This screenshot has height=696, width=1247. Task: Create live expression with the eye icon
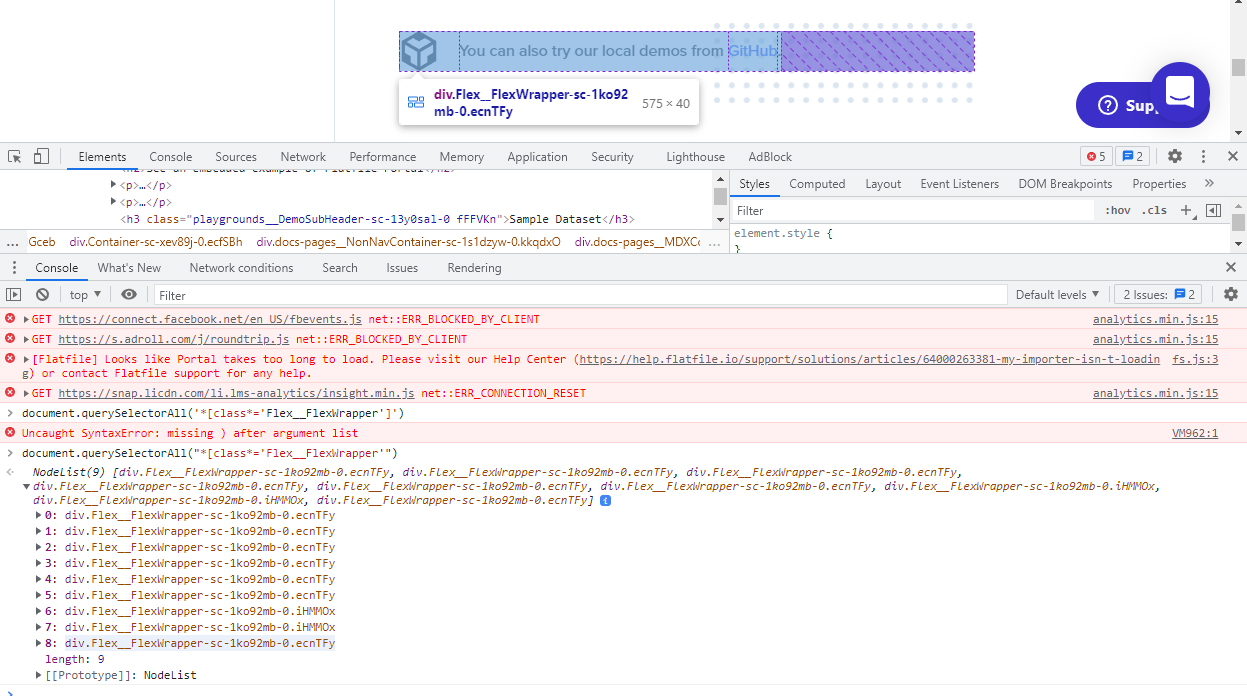(x=129, y=294)
